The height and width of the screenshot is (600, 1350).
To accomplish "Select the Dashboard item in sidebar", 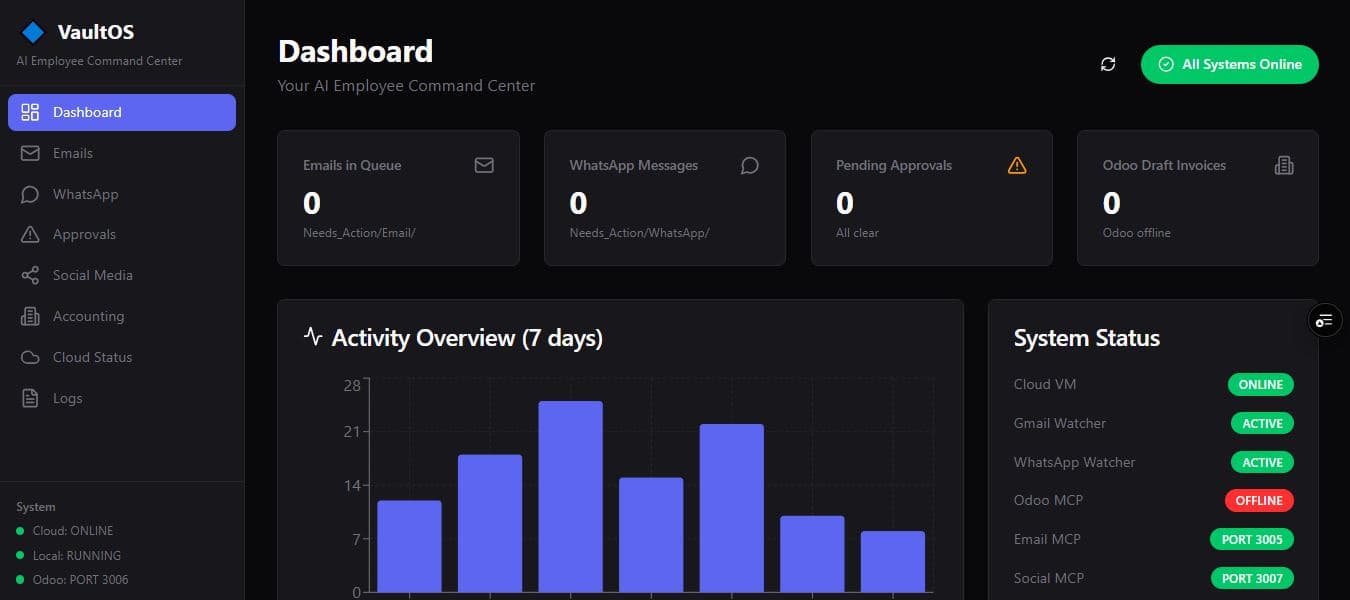I will coord(122,112).
